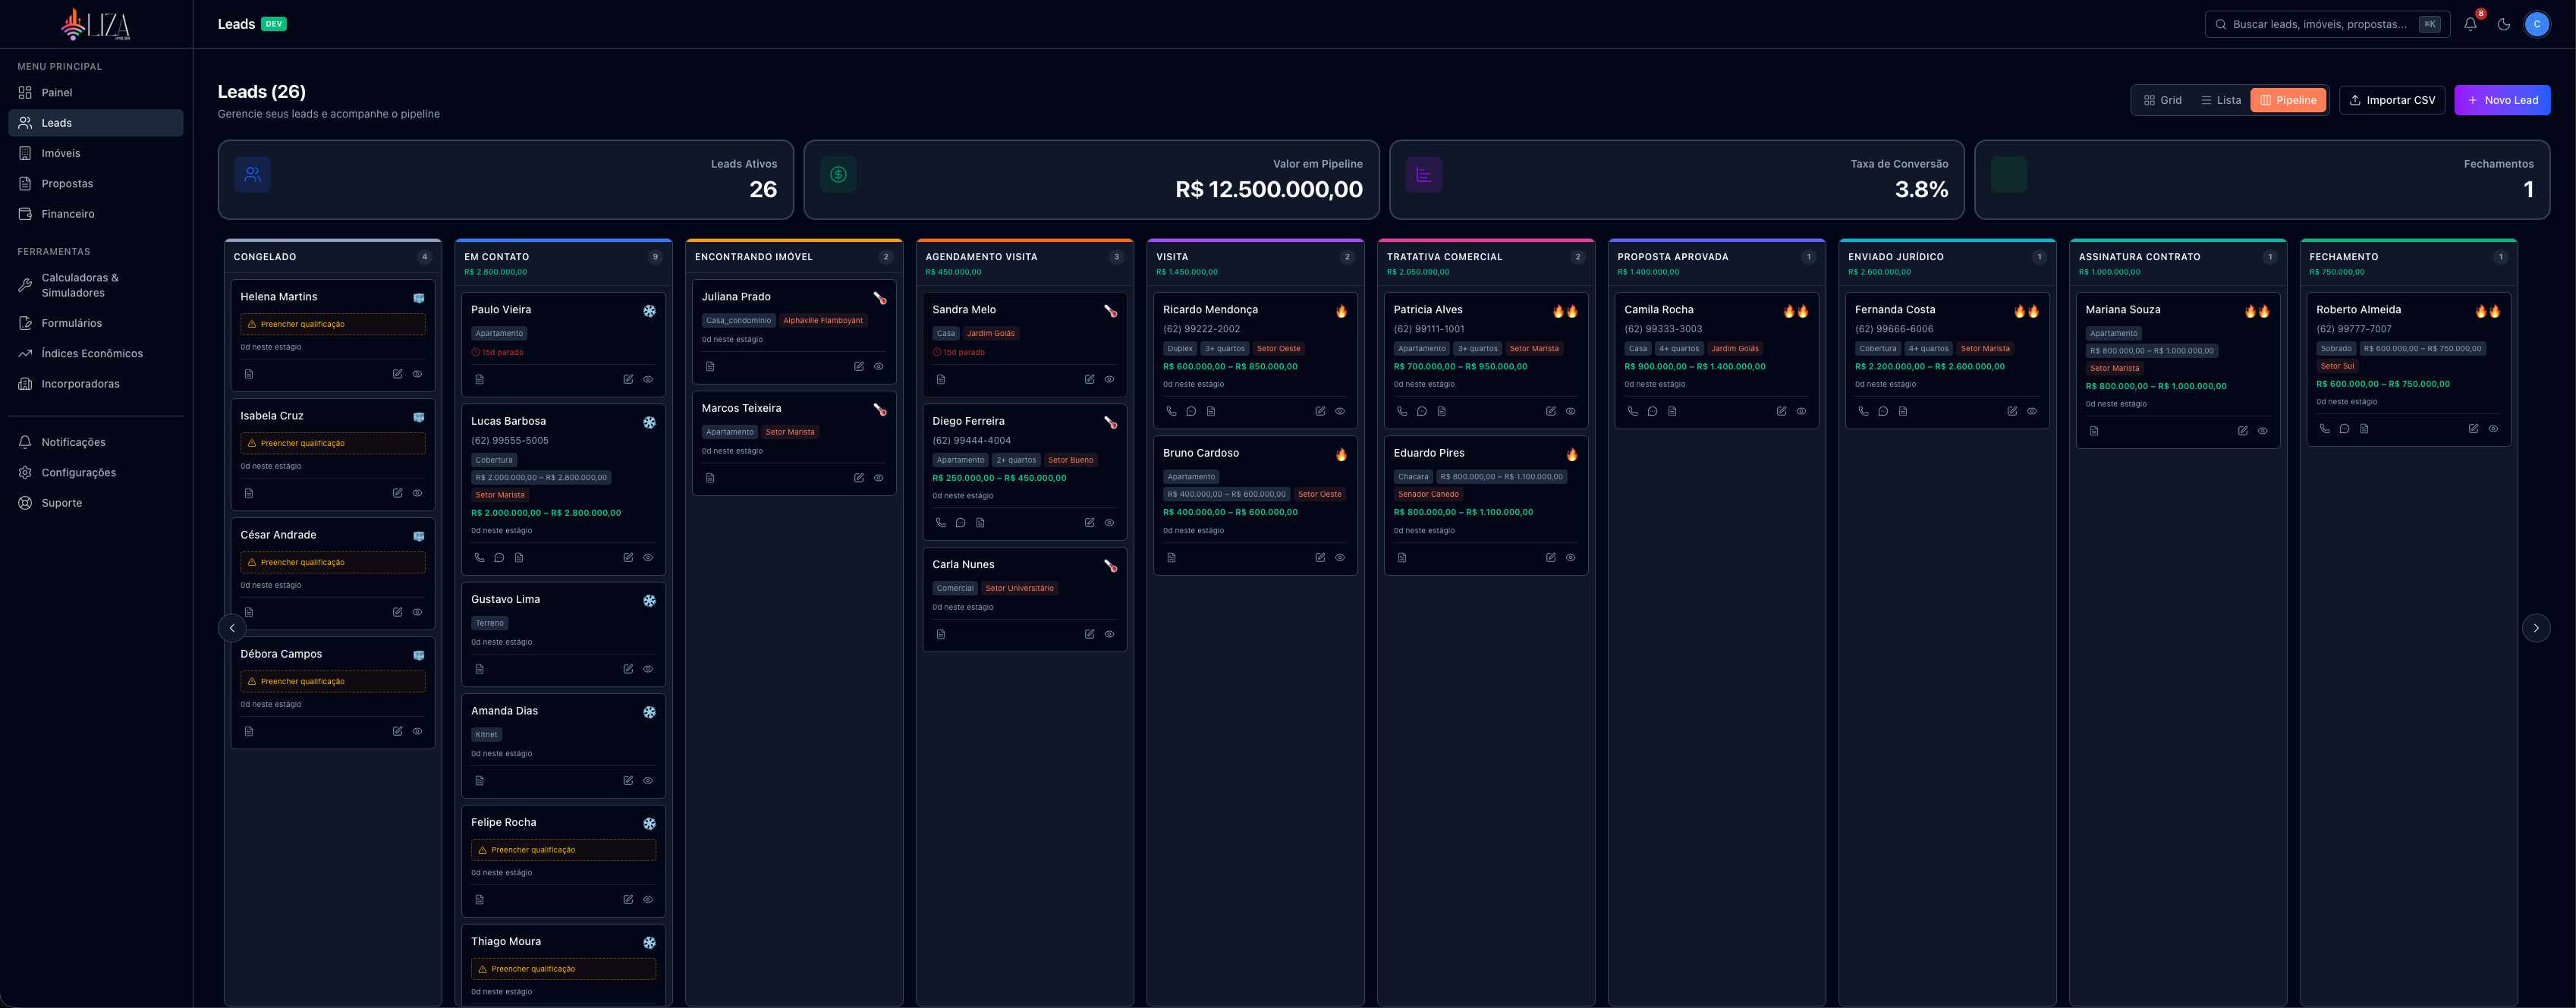This screenshot has height=1008, width=2576.
Task: Call Patricia Alves via phone icon
Action: click(x=1402, y=411)
